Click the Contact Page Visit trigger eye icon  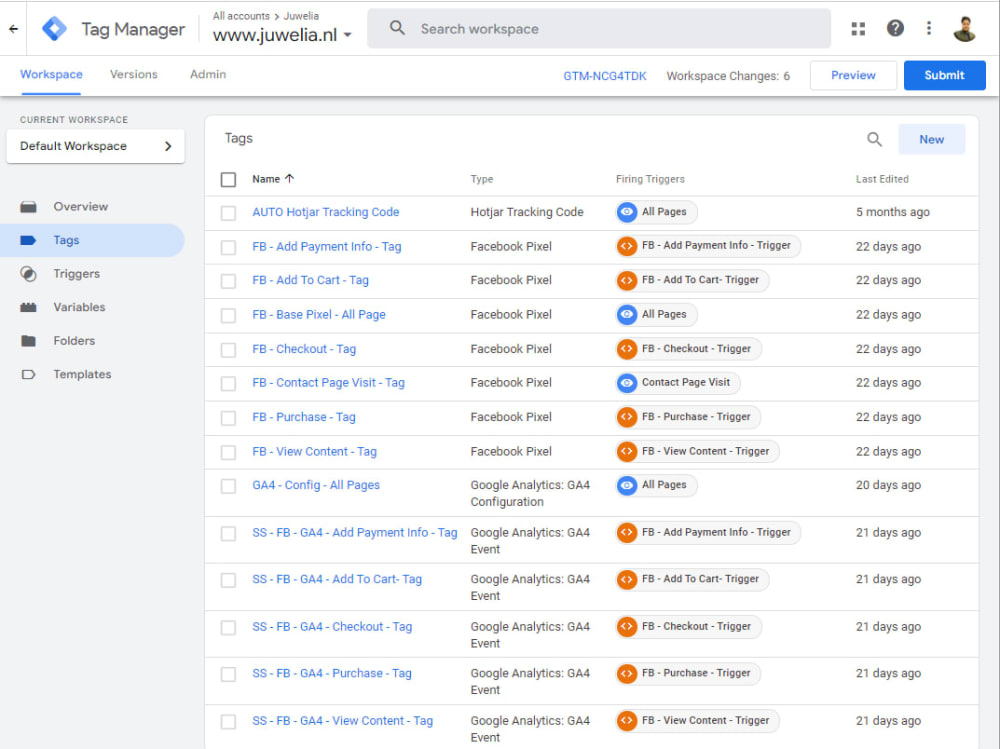[627, 383]
